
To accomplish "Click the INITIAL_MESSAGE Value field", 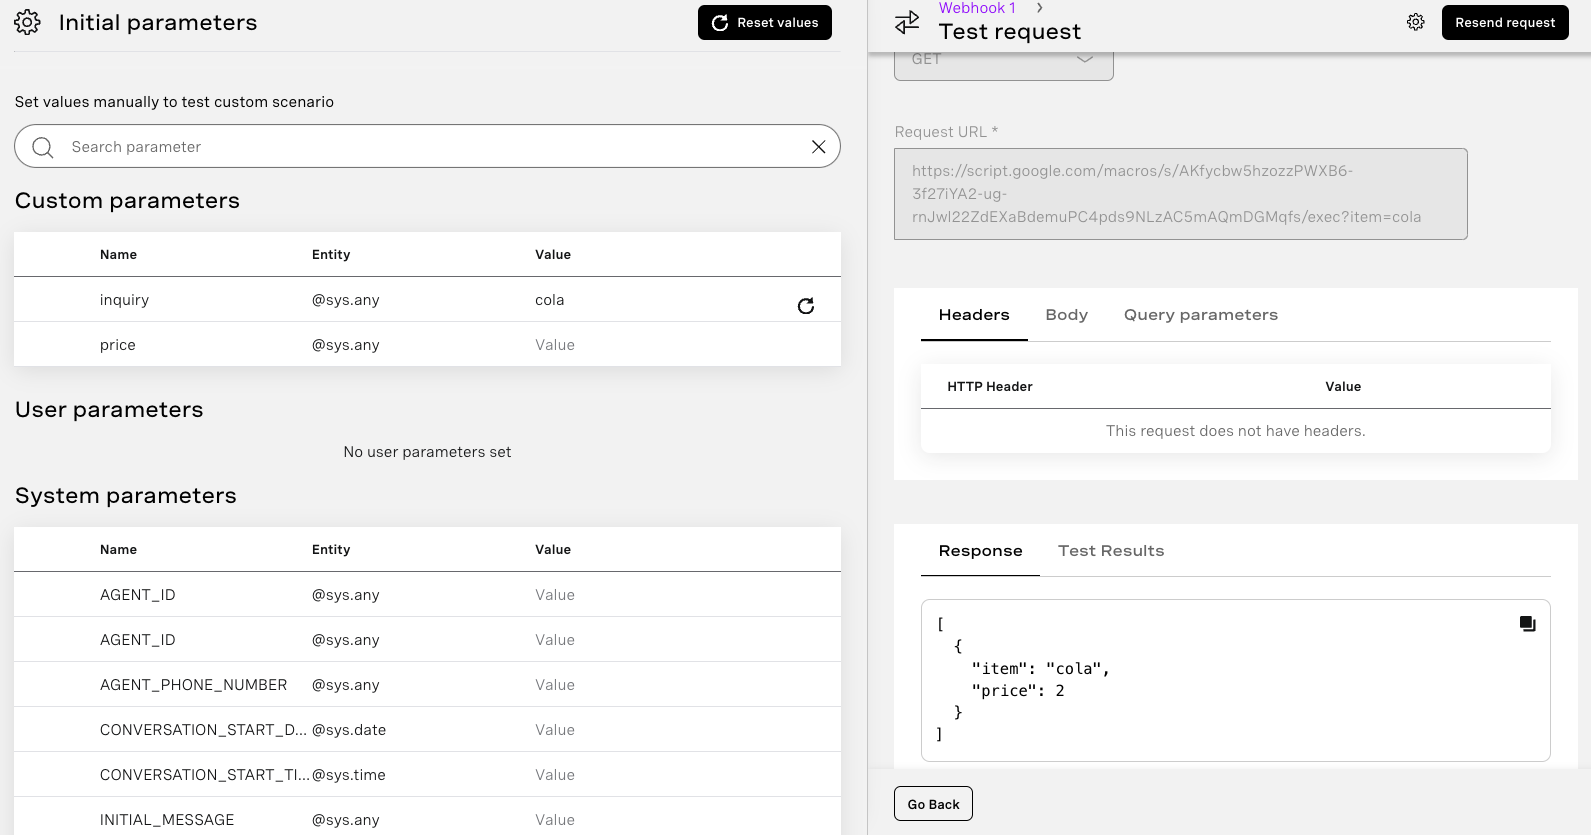I will [555, 820].
